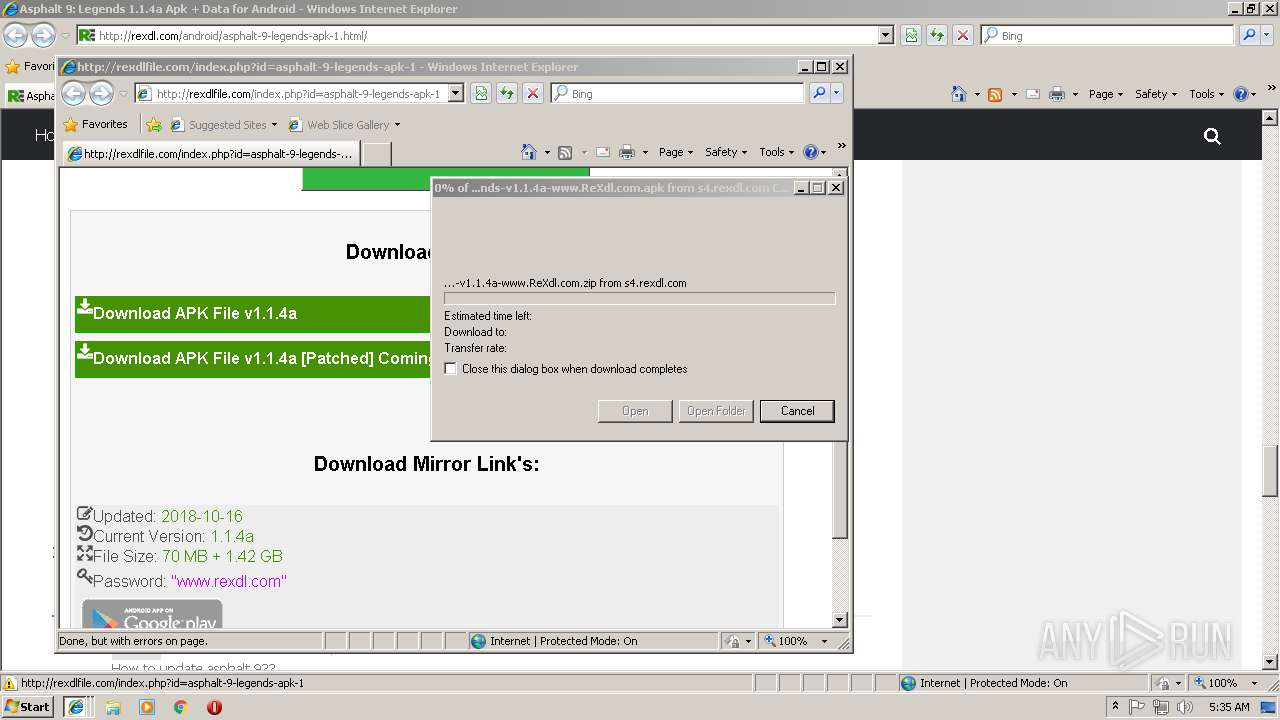The height and width of the screenshot is (720, 1280).
Task: Open the Help icon in popup toolbar
Action: (x=810, y=152)
